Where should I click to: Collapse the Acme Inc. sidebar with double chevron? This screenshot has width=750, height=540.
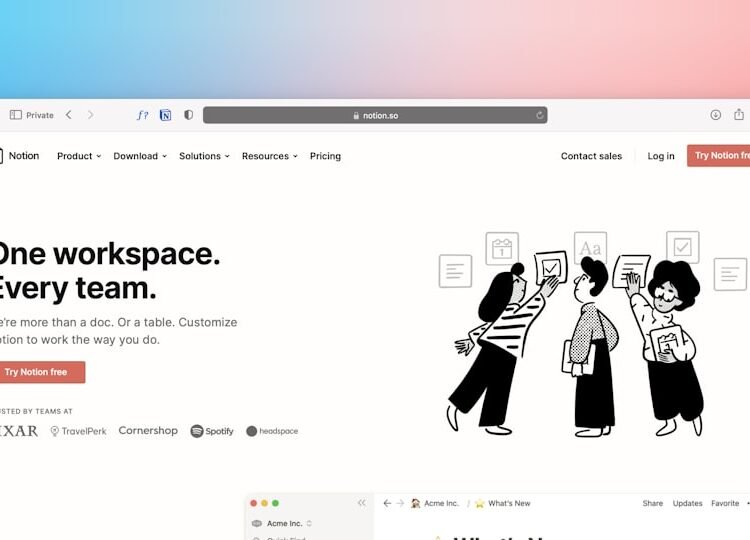click(x=362, y=503)
